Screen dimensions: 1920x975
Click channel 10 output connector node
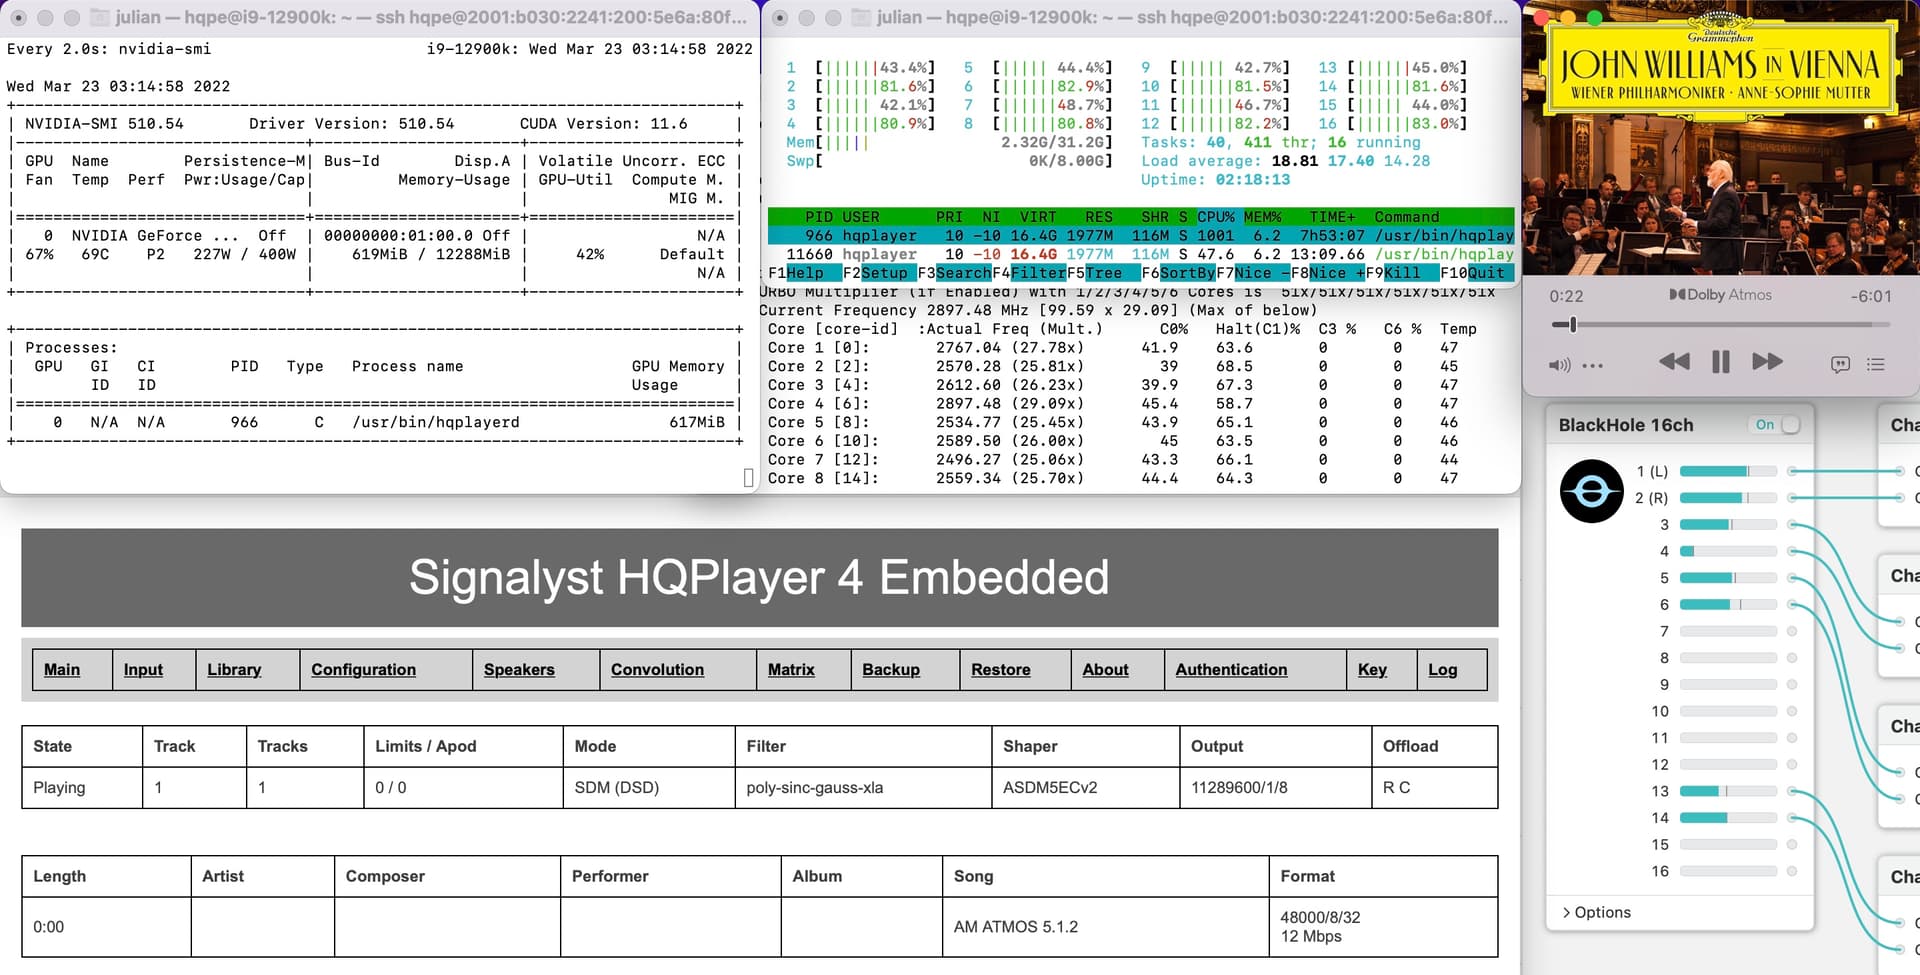tap(1792, 711)
